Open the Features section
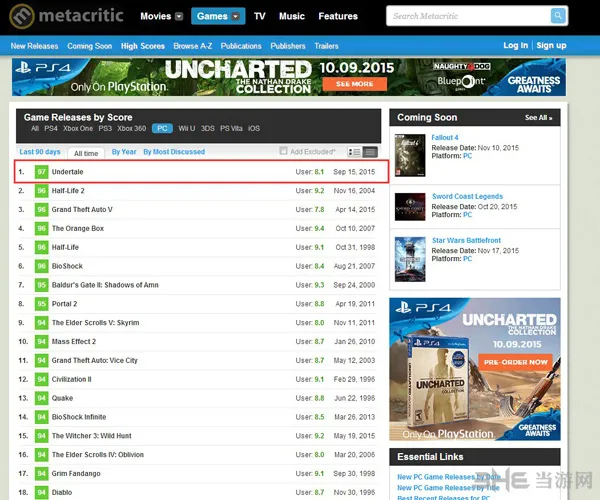Image resolution: width=600 pixels, height=500 pixels. click(x=338, y=16)
